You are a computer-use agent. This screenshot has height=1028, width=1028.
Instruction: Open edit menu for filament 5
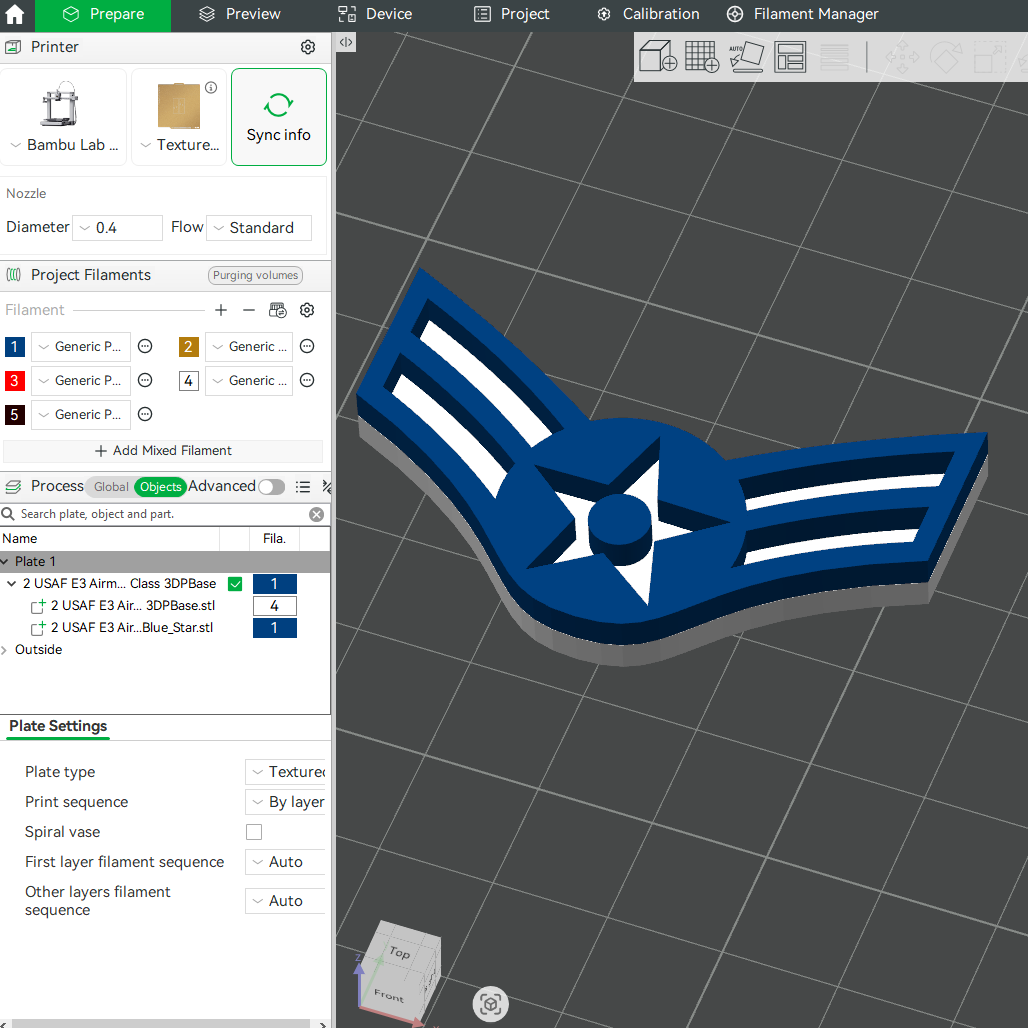pos(145,414)
